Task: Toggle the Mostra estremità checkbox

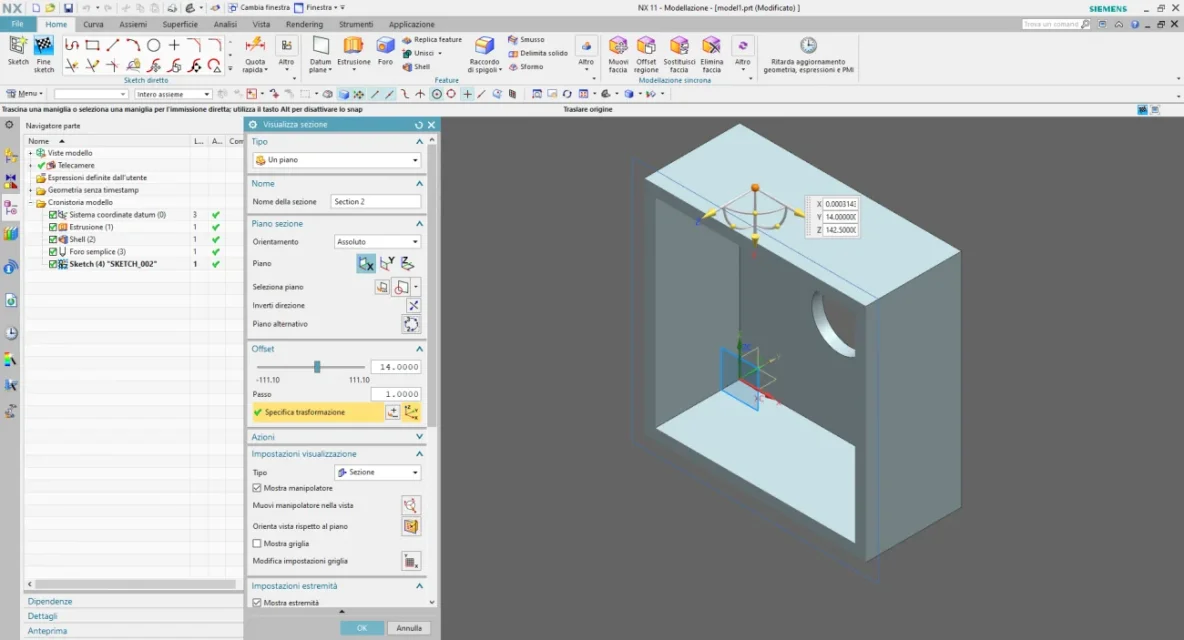Action: (257, 603)
